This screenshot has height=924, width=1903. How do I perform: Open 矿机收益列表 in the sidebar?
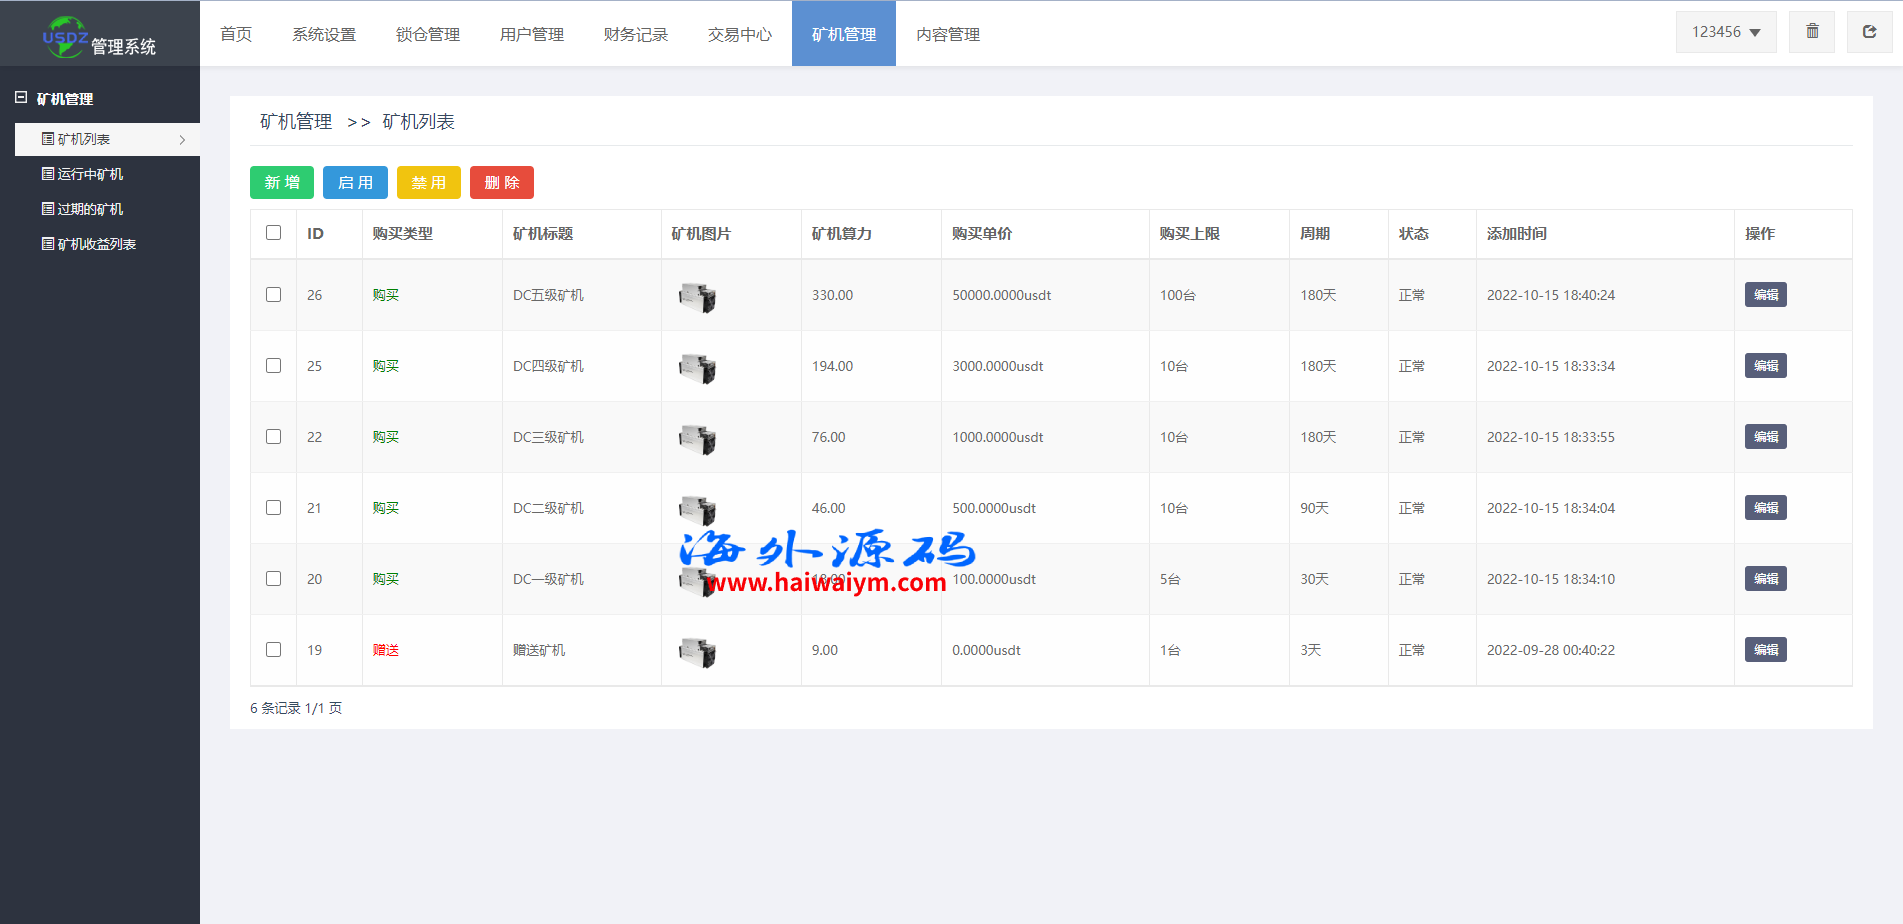point(96,244)
